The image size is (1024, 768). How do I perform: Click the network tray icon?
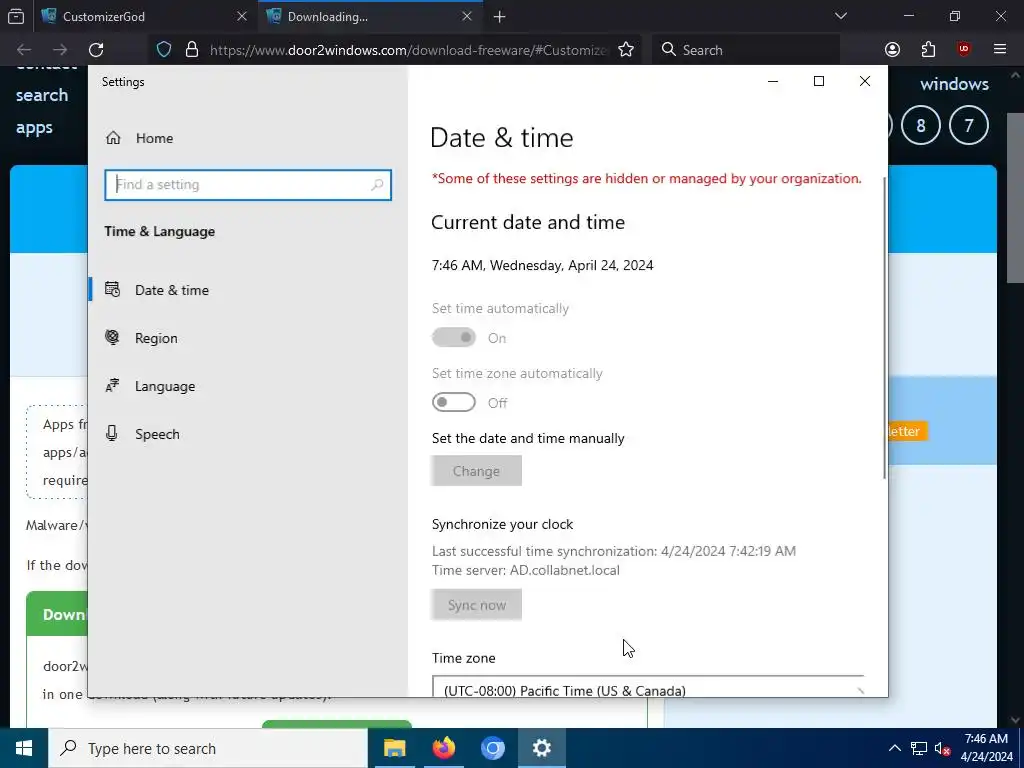coord(919,748)
